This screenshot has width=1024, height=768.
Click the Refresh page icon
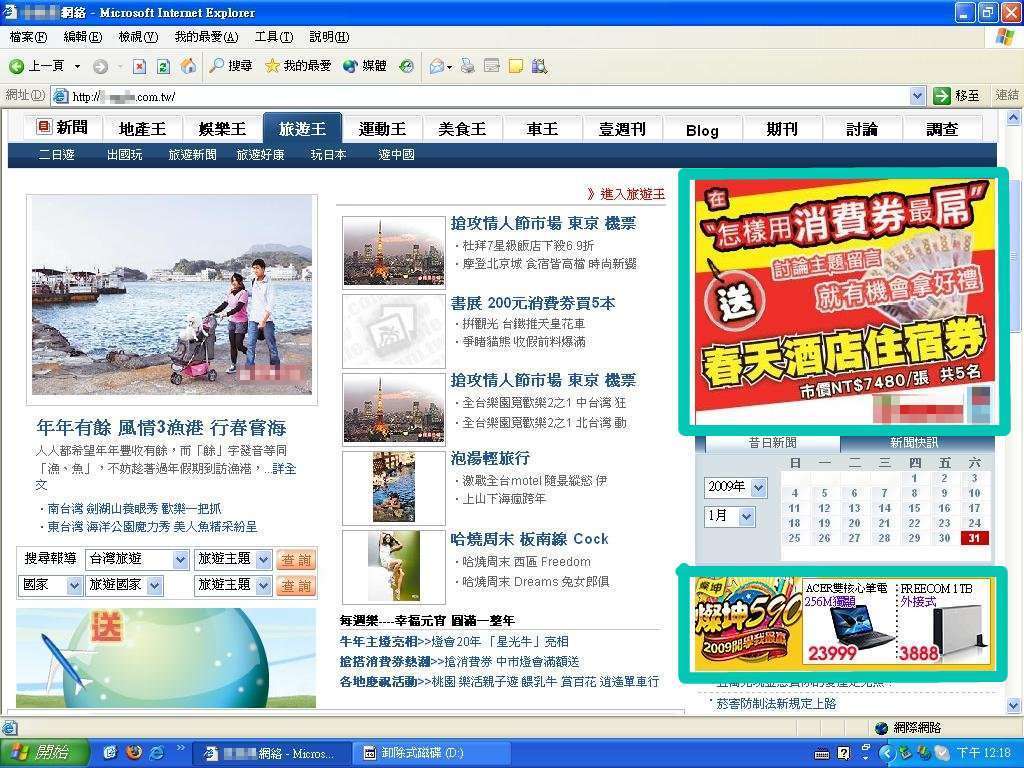coord(163,66)
